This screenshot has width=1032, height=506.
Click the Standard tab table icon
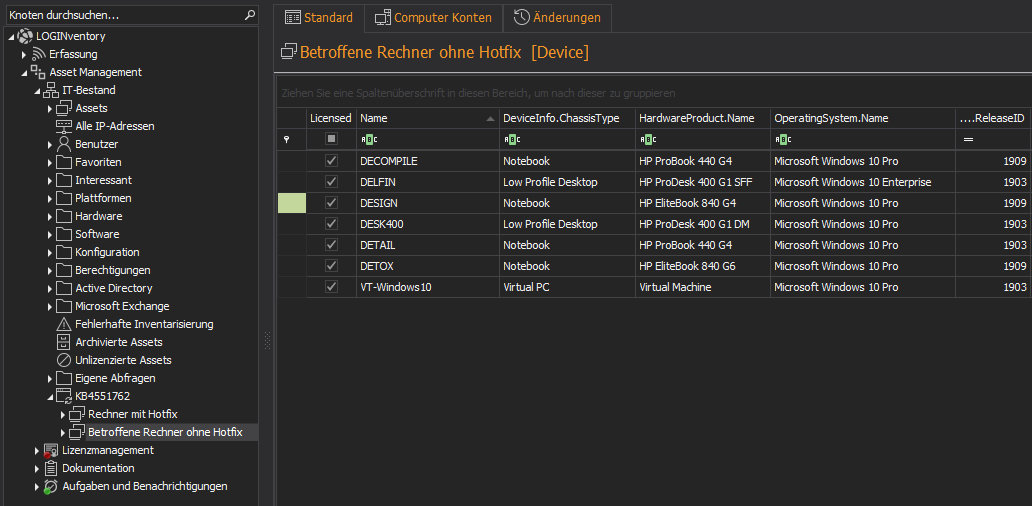(x=293, y=18)
